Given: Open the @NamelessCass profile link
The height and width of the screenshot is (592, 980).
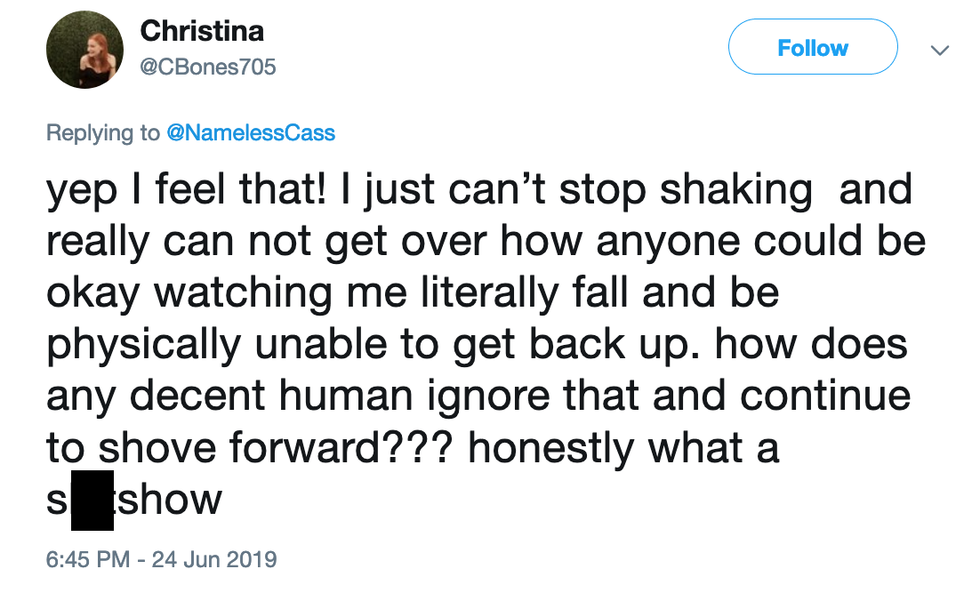Looking at the screenshot, I should 250,133.
